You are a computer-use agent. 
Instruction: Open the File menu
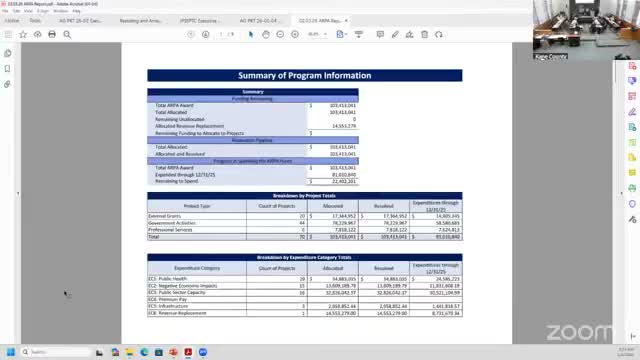click(5, 11)
